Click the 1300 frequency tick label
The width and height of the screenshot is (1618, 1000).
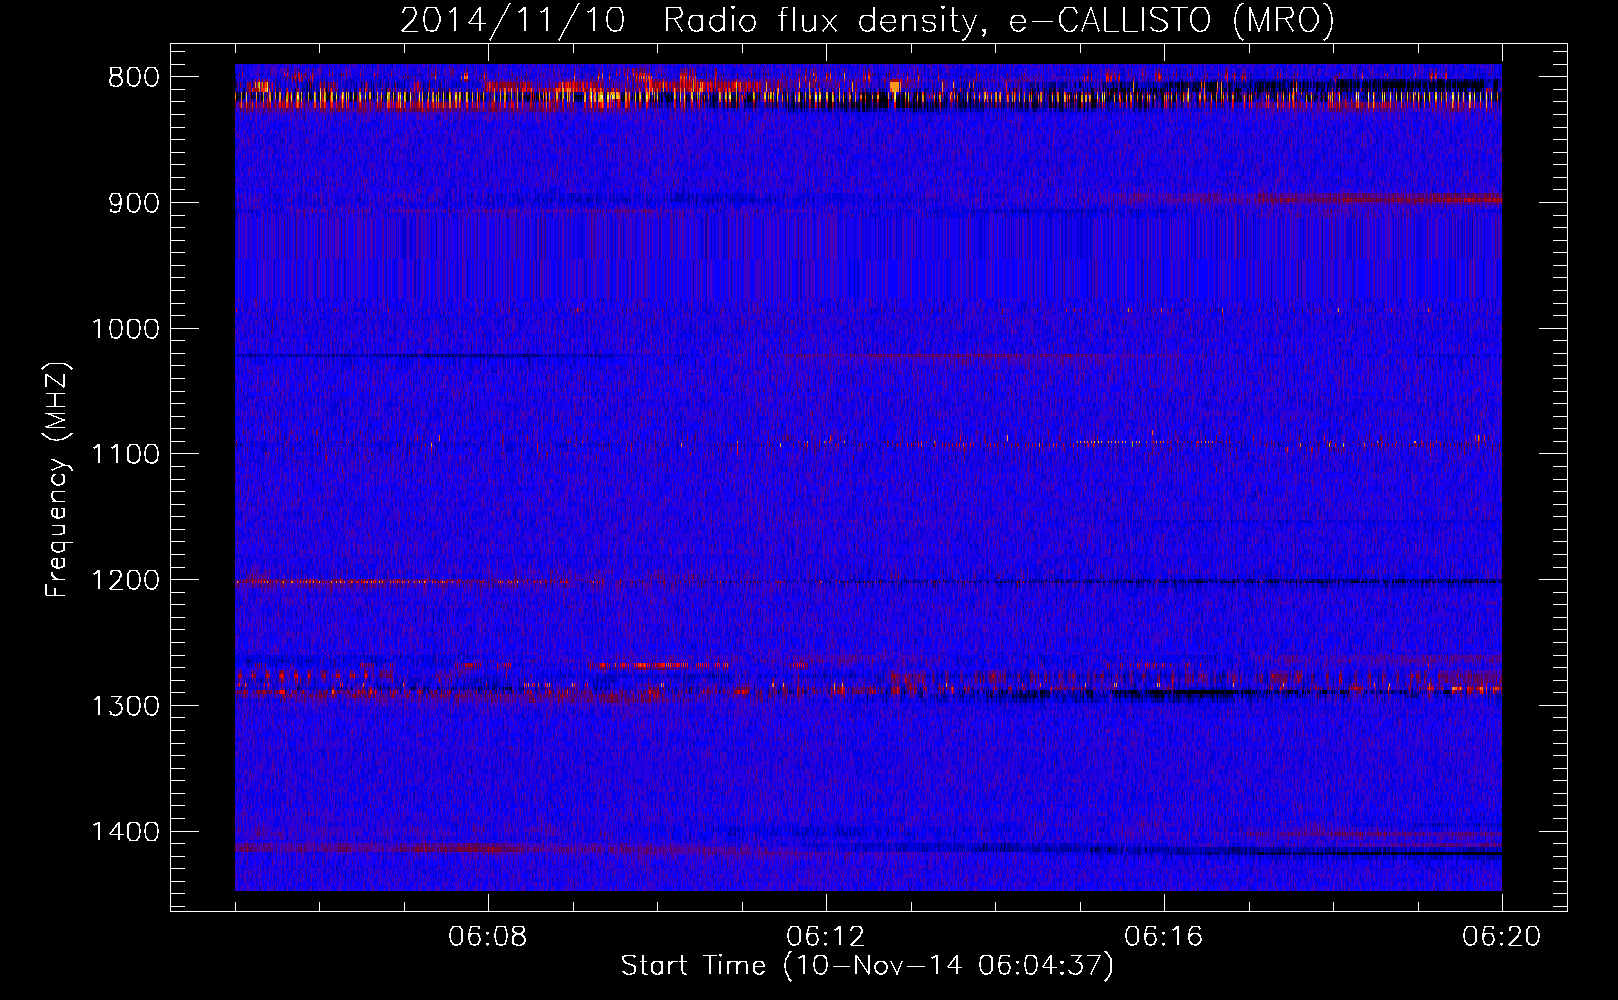125,706
